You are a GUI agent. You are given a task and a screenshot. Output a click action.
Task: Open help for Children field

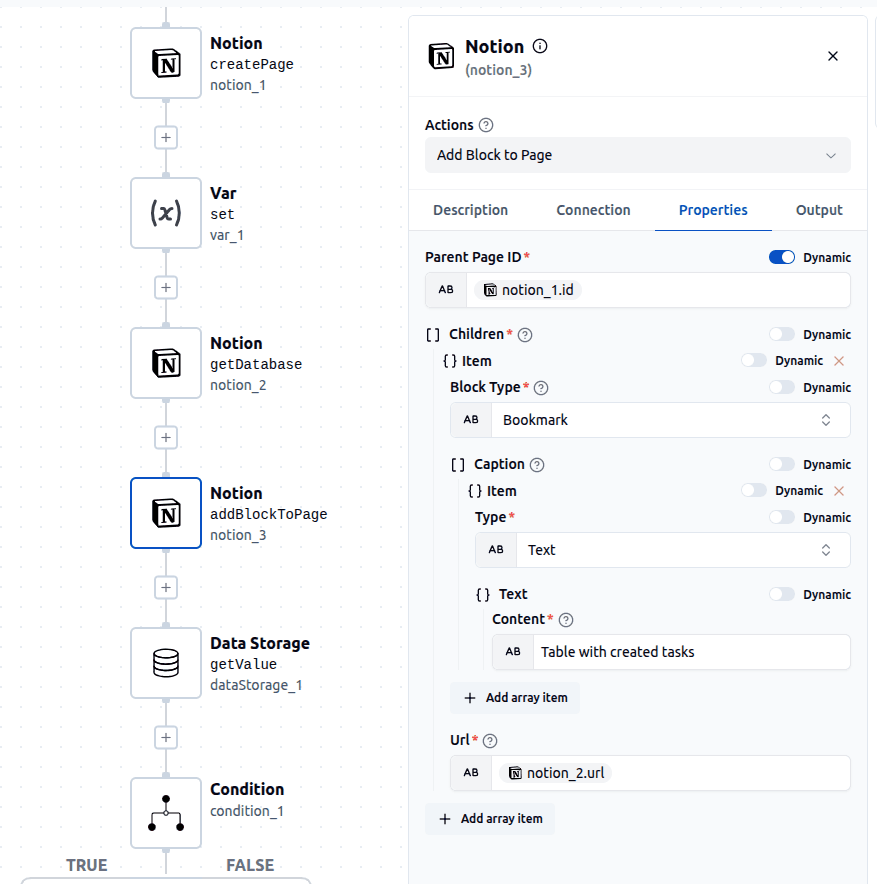coord(525,335)
